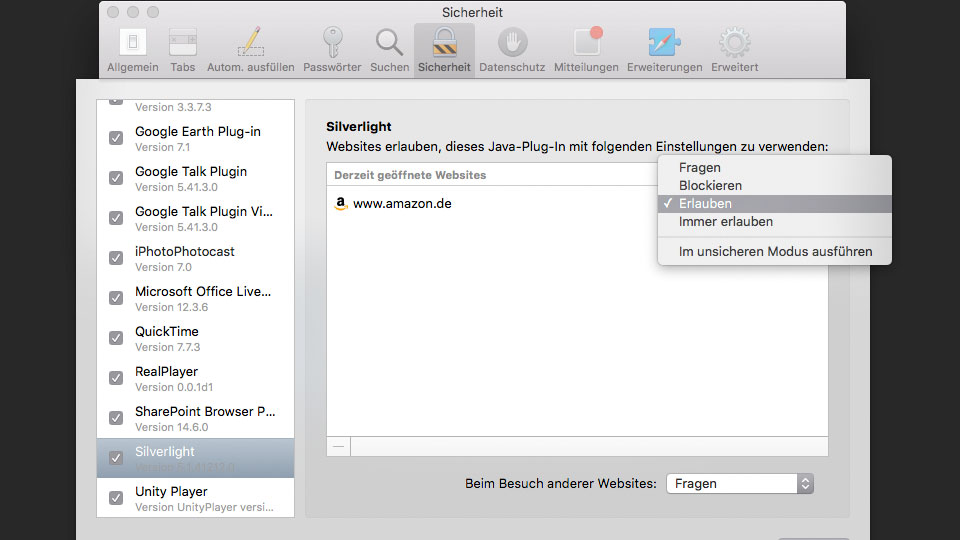This screenshot has height=540, width=960.
Task: Open the Passwörter key icon
Action: pos(333,50)
